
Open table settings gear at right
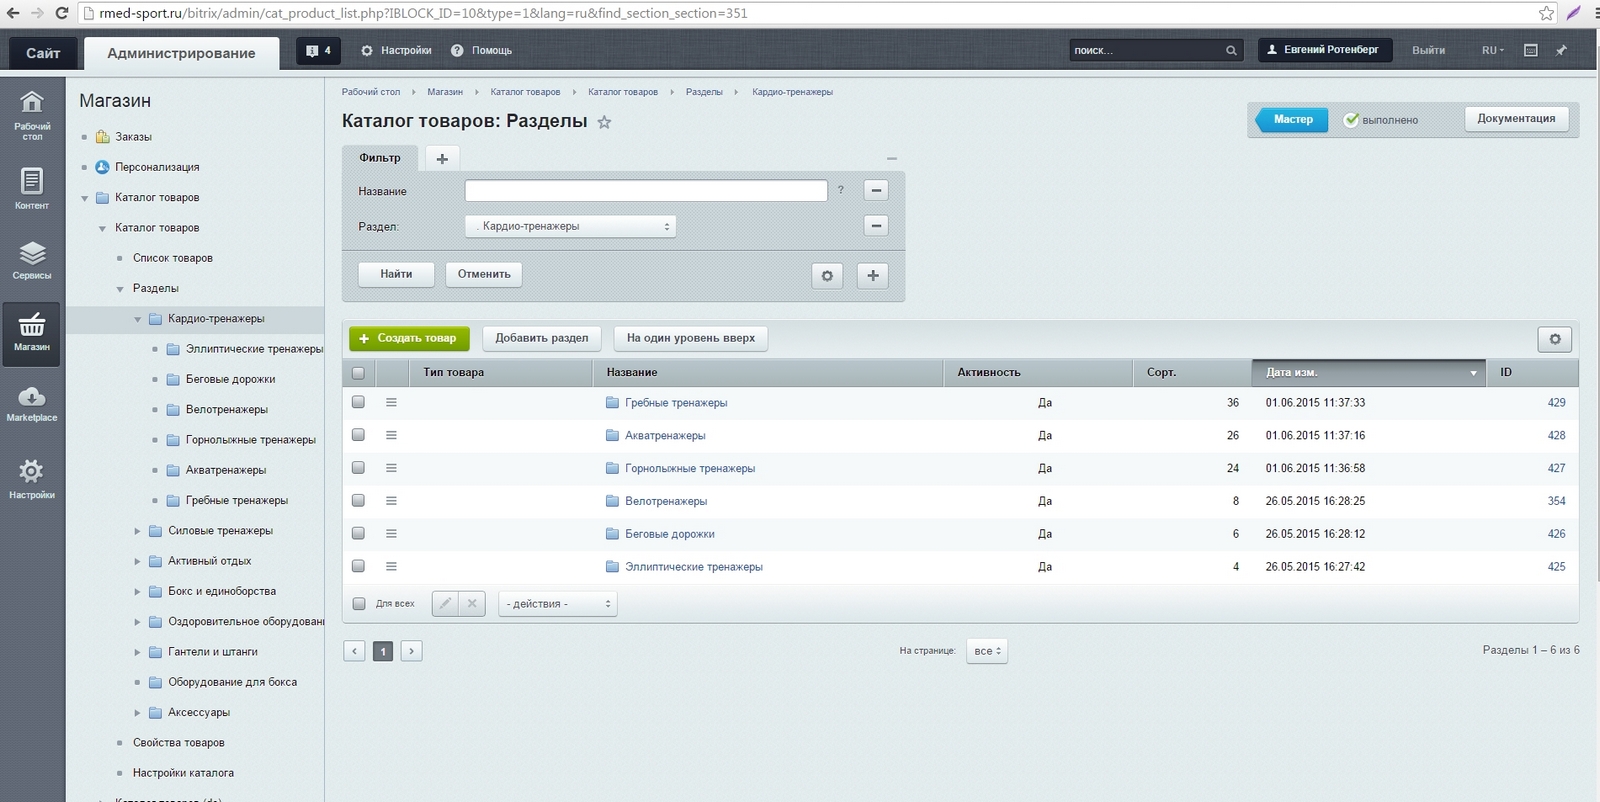coord(1555,339)
